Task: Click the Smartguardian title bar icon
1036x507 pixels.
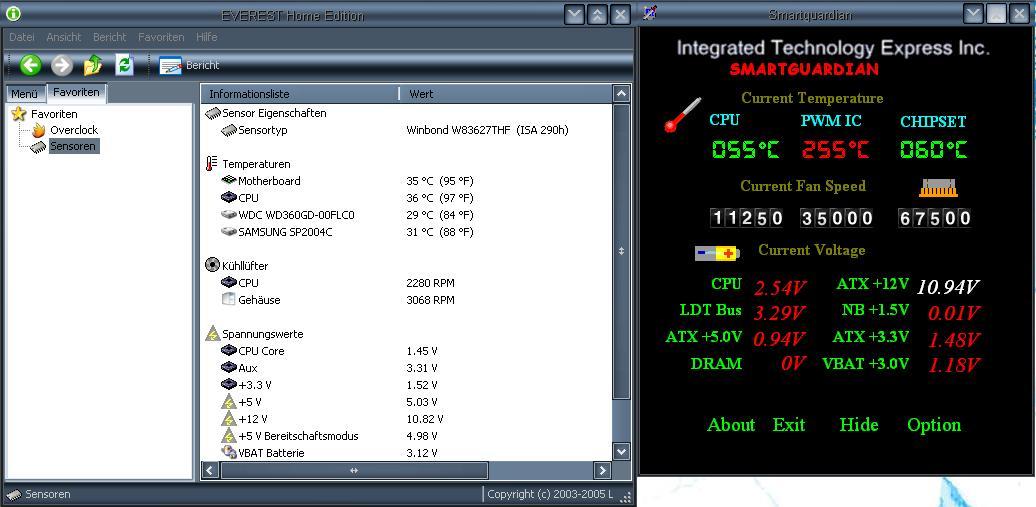Action: (x=651, y=13)
